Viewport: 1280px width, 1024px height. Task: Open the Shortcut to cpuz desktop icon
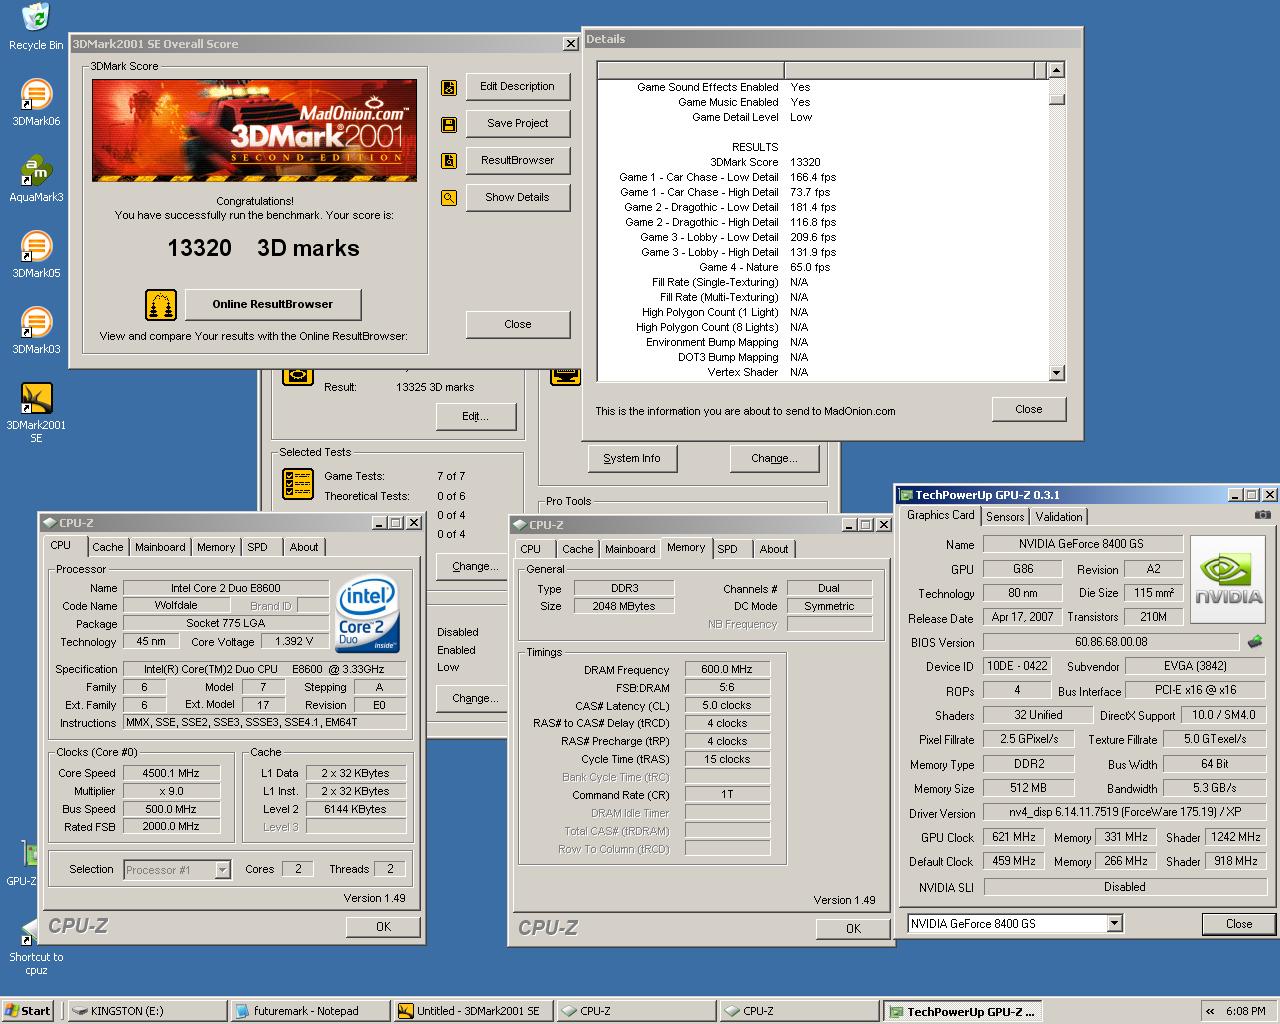tap(36, 948)
